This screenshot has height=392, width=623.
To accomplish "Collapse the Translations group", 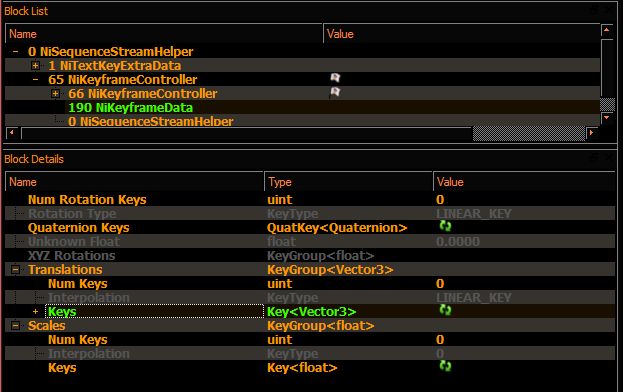I will pyautogui.click(x=15, y=270).
